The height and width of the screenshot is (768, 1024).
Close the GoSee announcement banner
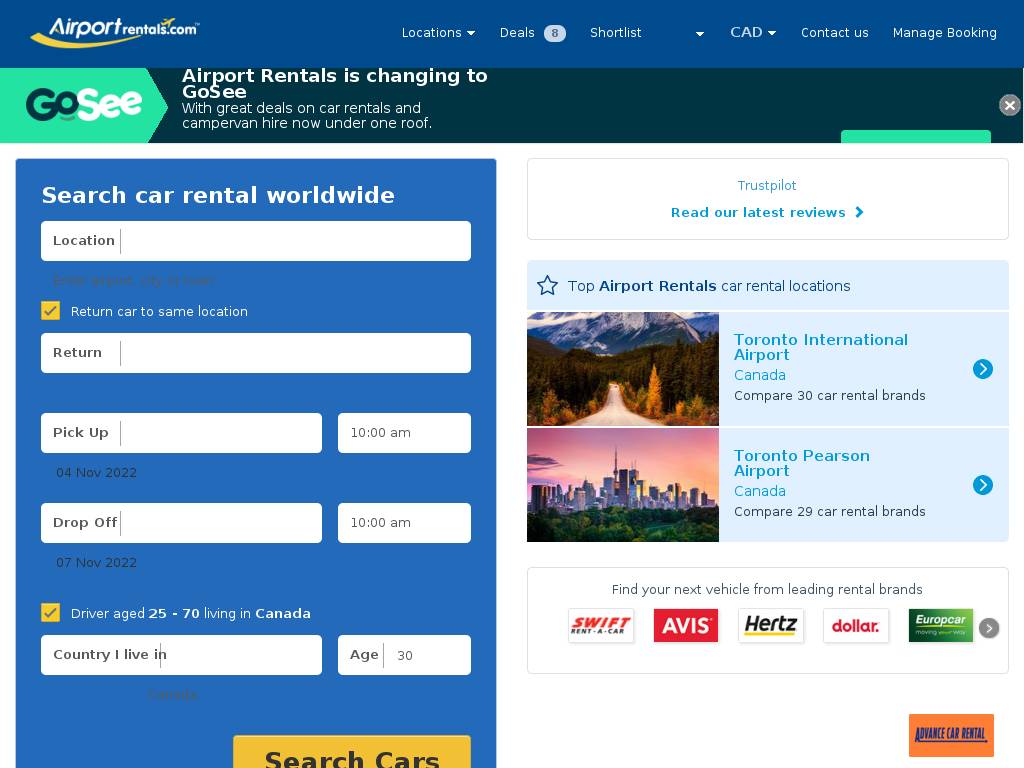click(x=1010, y=104)
